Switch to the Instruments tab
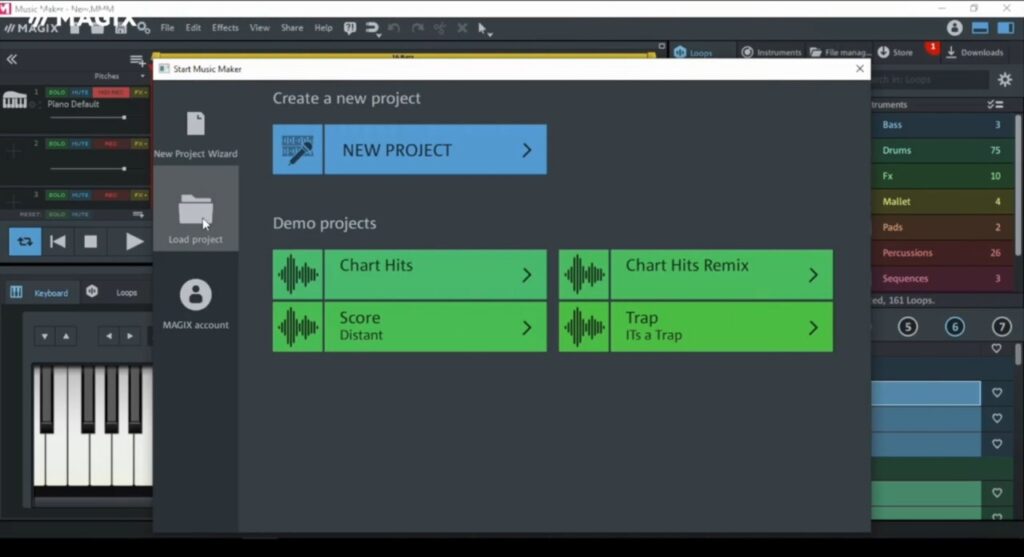This screenshot has height=557, width=1024. 771,52
